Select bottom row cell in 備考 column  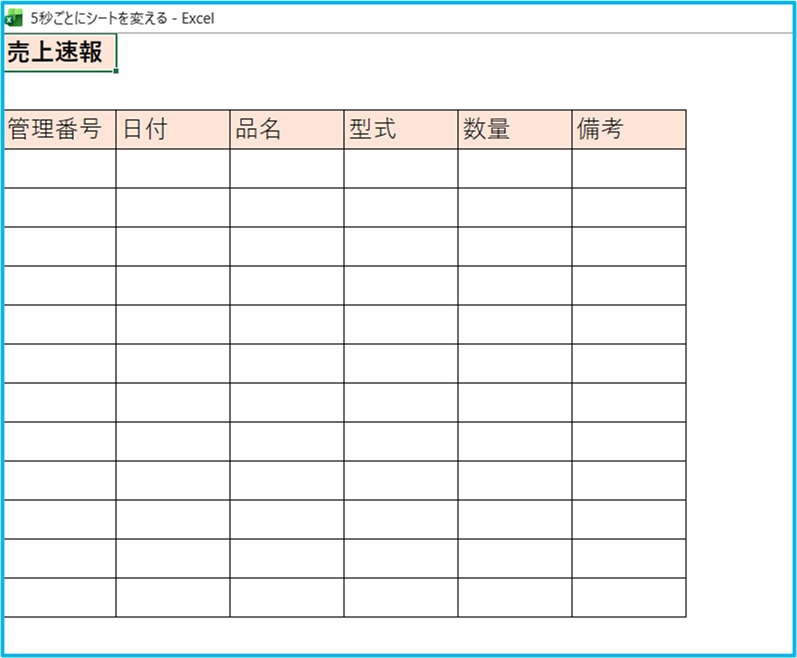point(628,597)
